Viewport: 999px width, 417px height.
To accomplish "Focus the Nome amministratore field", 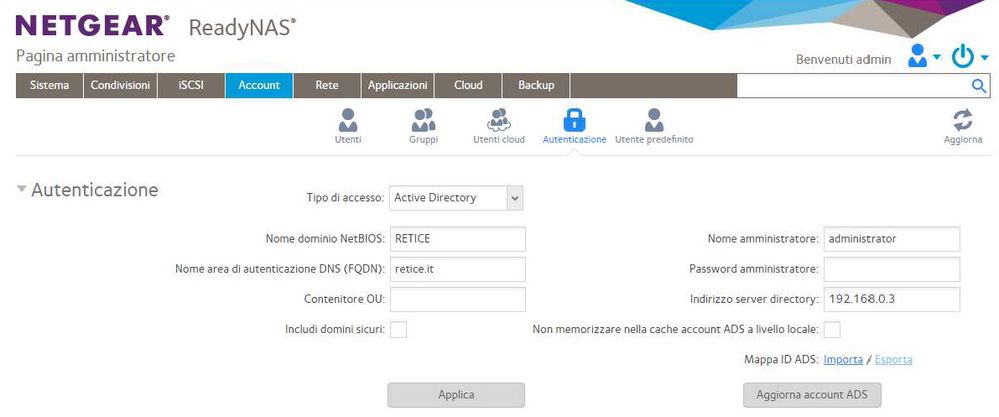I will [x=892, y=239].
